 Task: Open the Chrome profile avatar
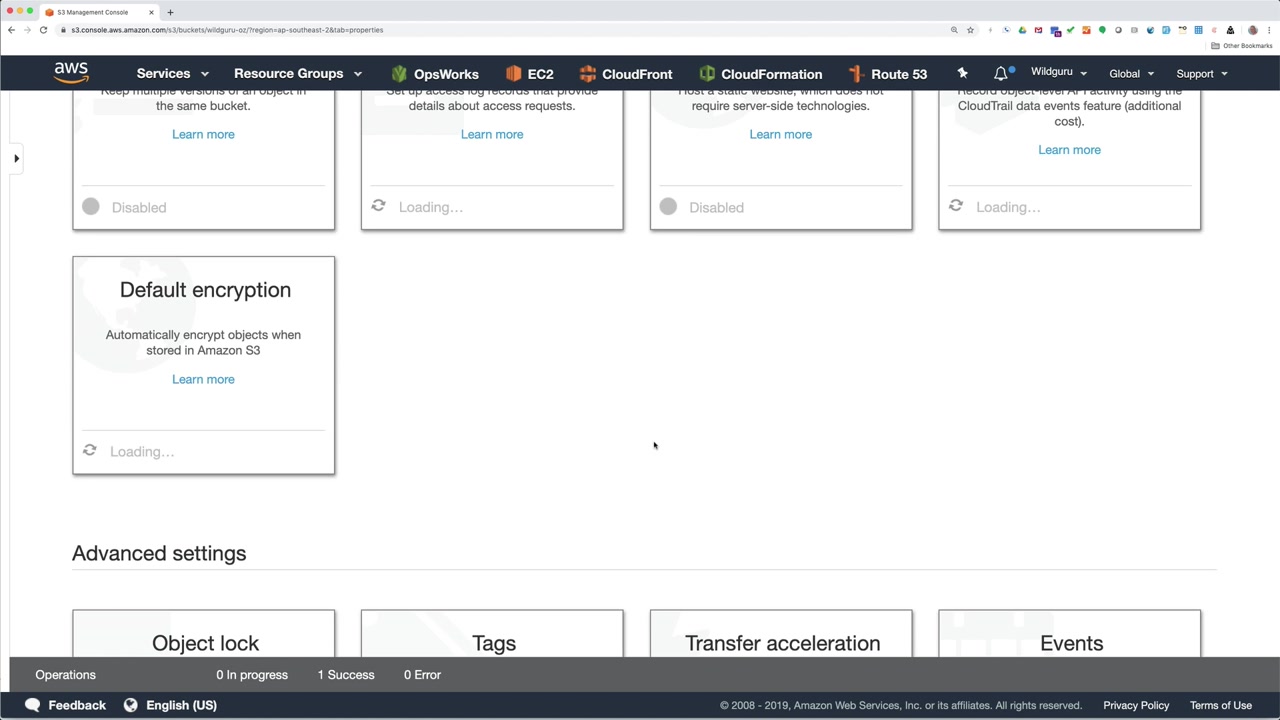1252,30
